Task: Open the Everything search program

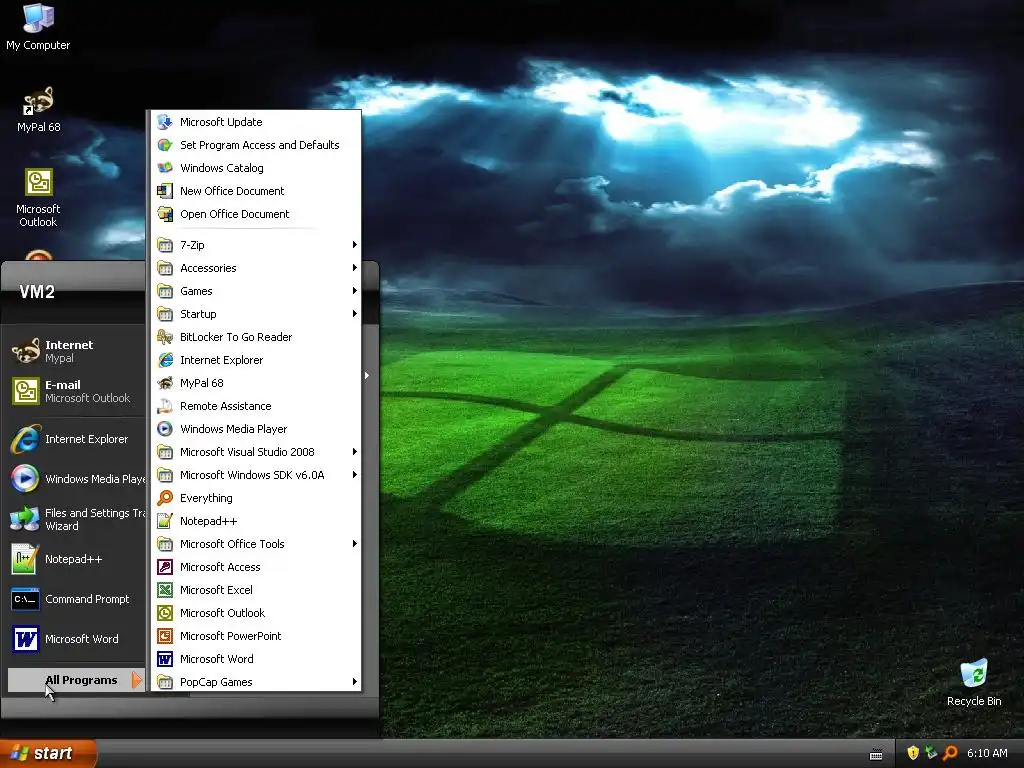Action: pyautogui.click(x=255, y=498)
